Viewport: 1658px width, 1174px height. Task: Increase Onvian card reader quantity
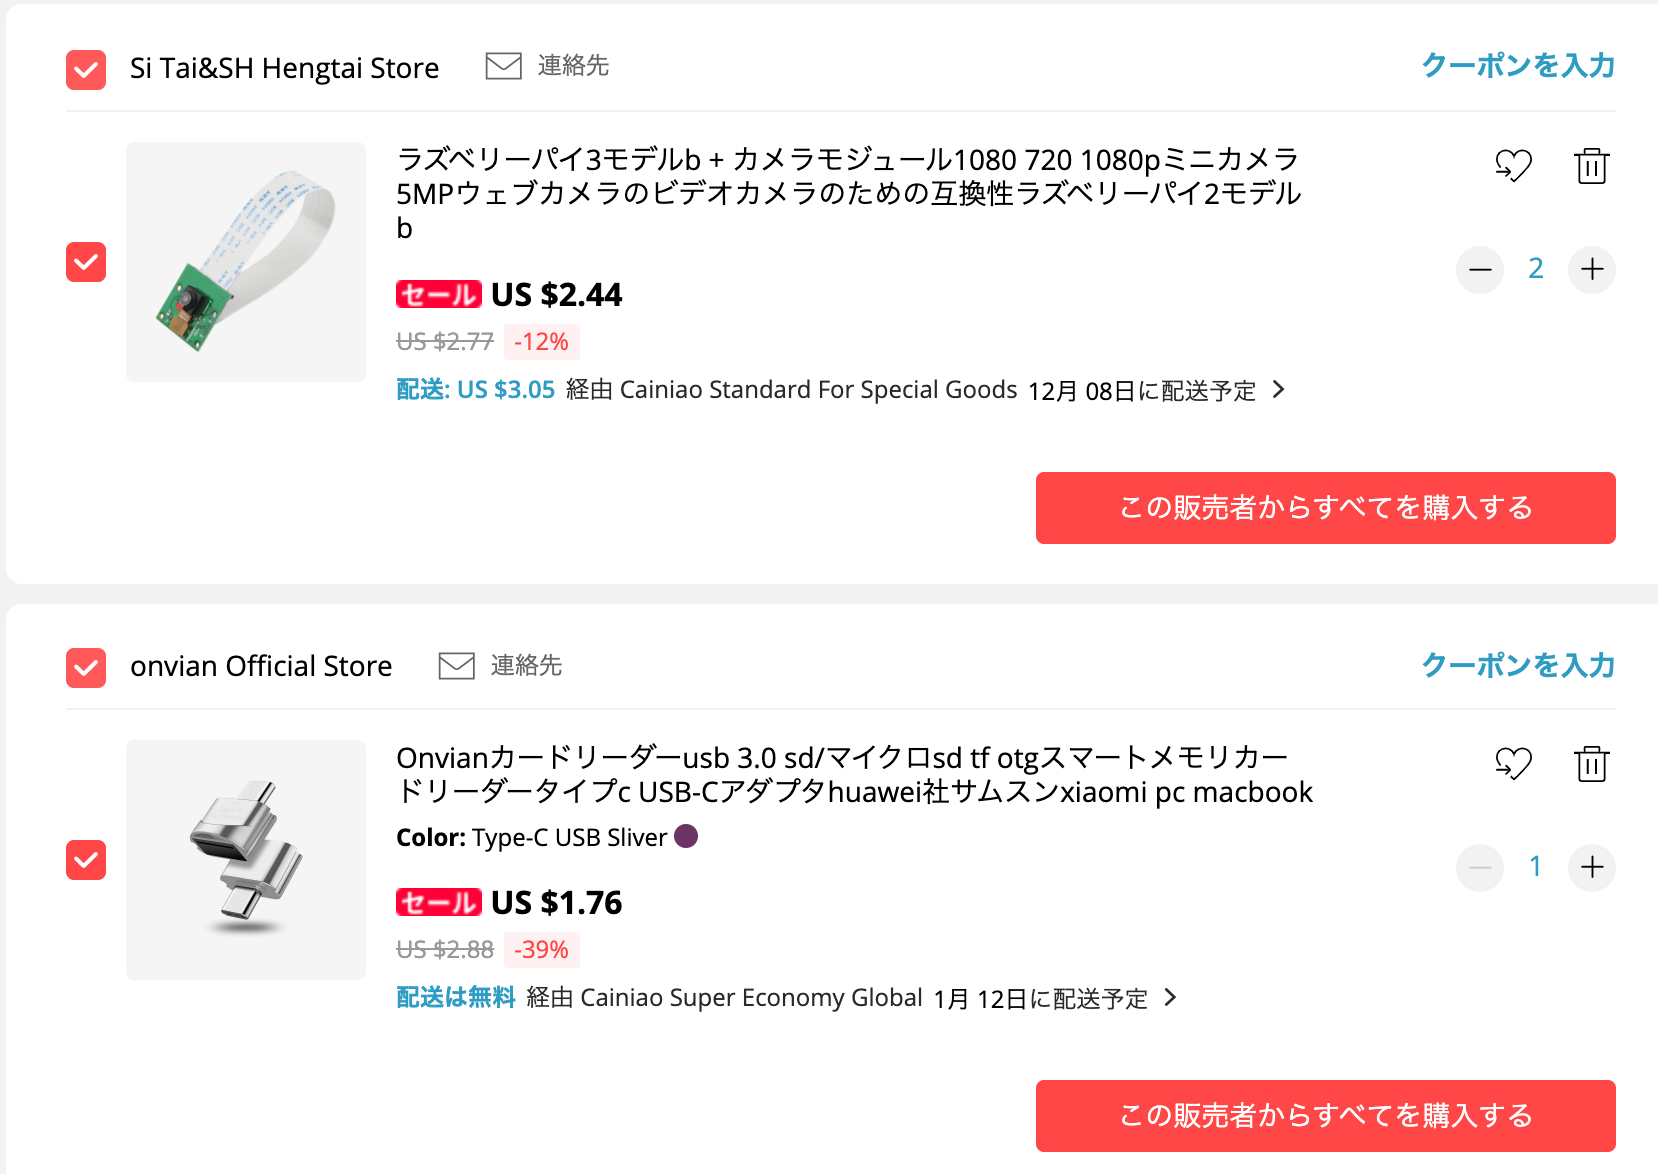click(x=1591, y=867)
